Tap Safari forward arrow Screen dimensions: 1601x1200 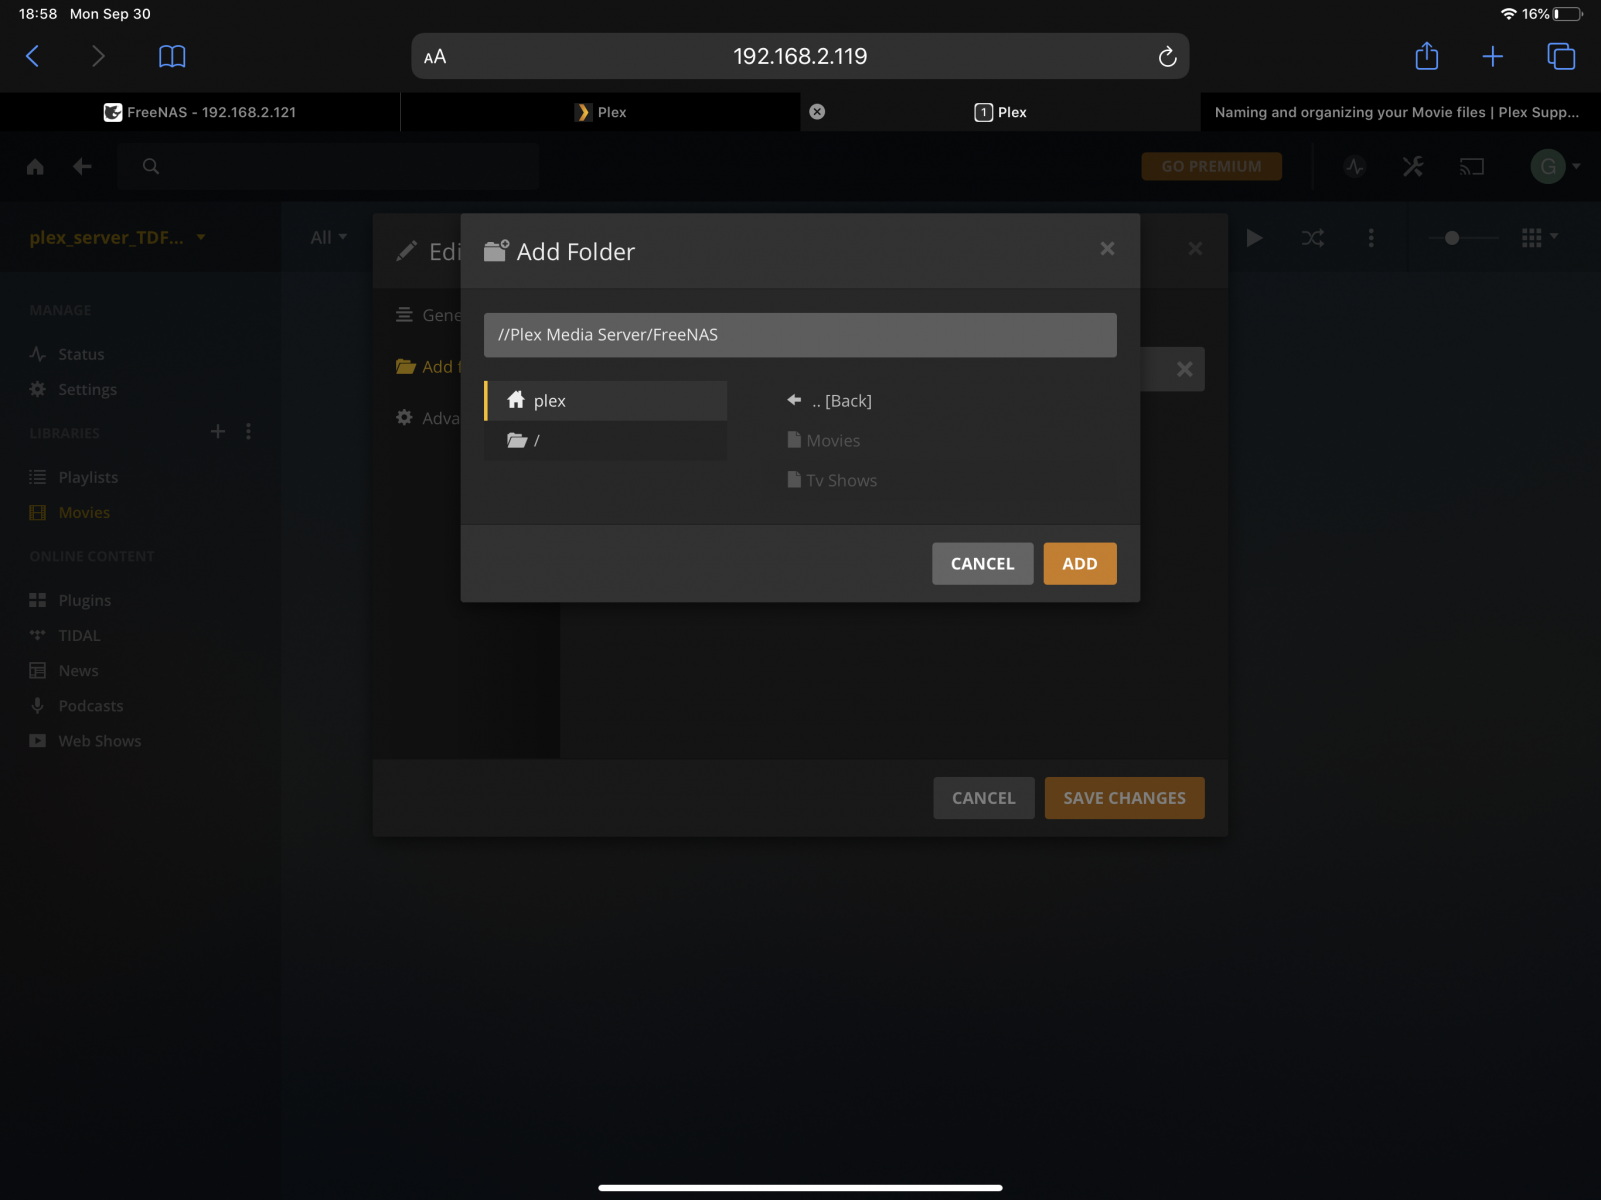pos(98,56)
